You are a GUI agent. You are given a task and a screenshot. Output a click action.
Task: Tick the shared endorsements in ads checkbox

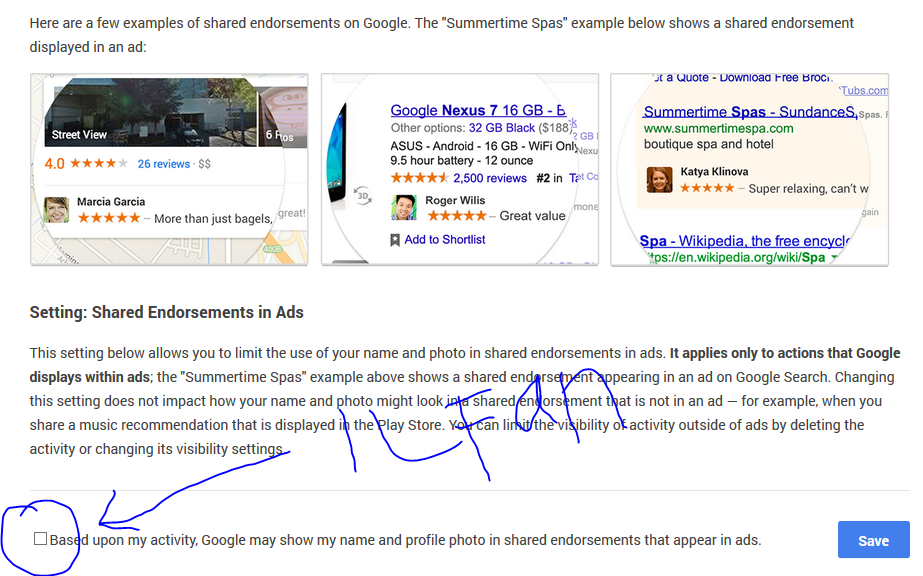(40, 538)
